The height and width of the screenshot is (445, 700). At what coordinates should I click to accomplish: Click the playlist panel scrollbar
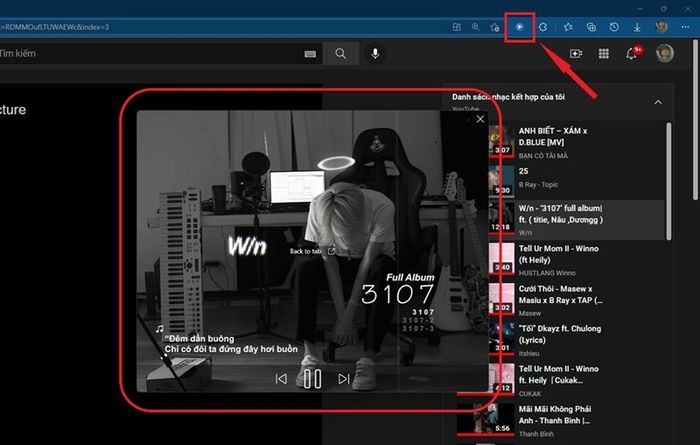tap(668, 181)
